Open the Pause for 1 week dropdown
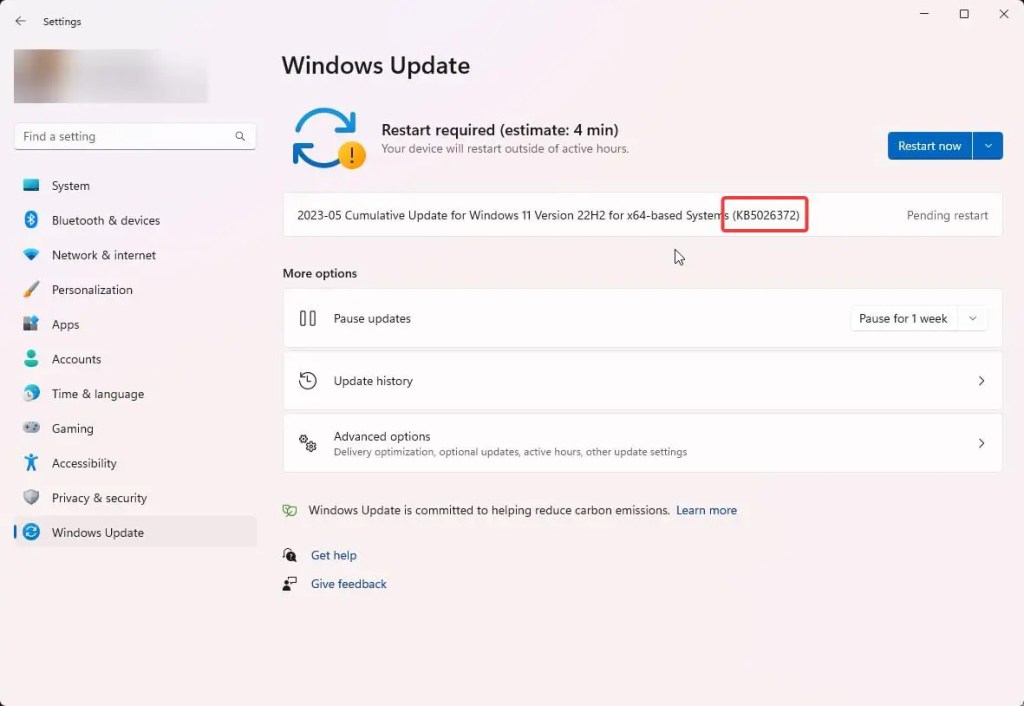 click(x=918, y=319)
